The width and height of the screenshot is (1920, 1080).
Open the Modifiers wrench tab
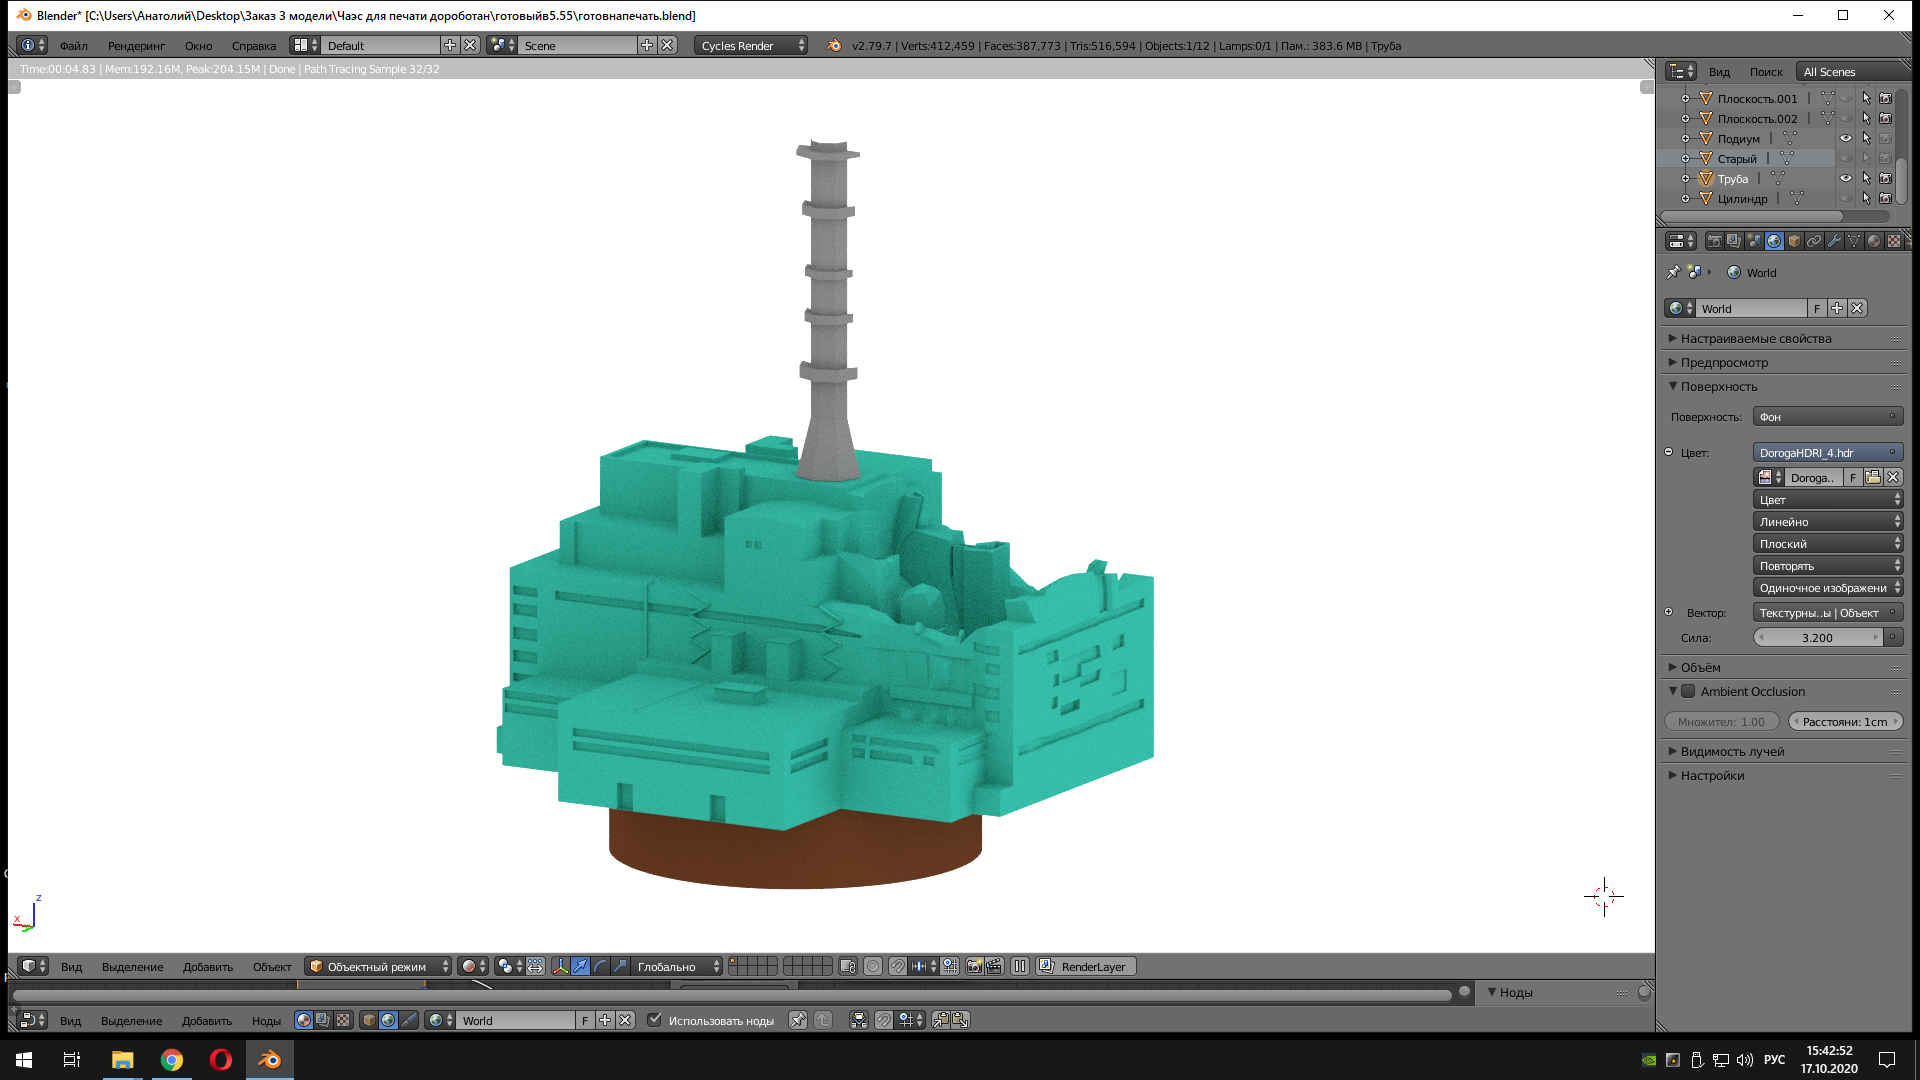pyautogui.click(x=1834, y=241)
